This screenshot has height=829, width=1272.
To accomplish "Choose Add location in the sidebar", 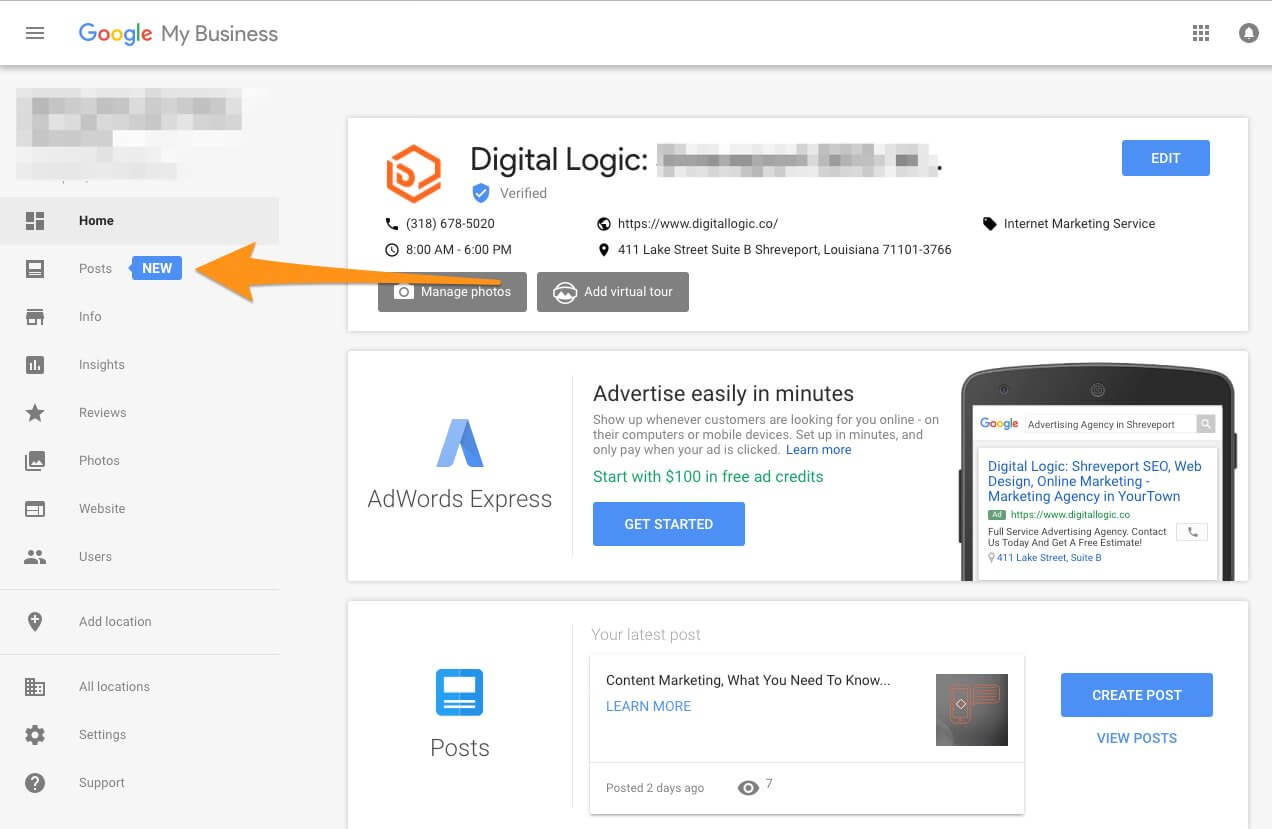I will (x=139, y=622).
